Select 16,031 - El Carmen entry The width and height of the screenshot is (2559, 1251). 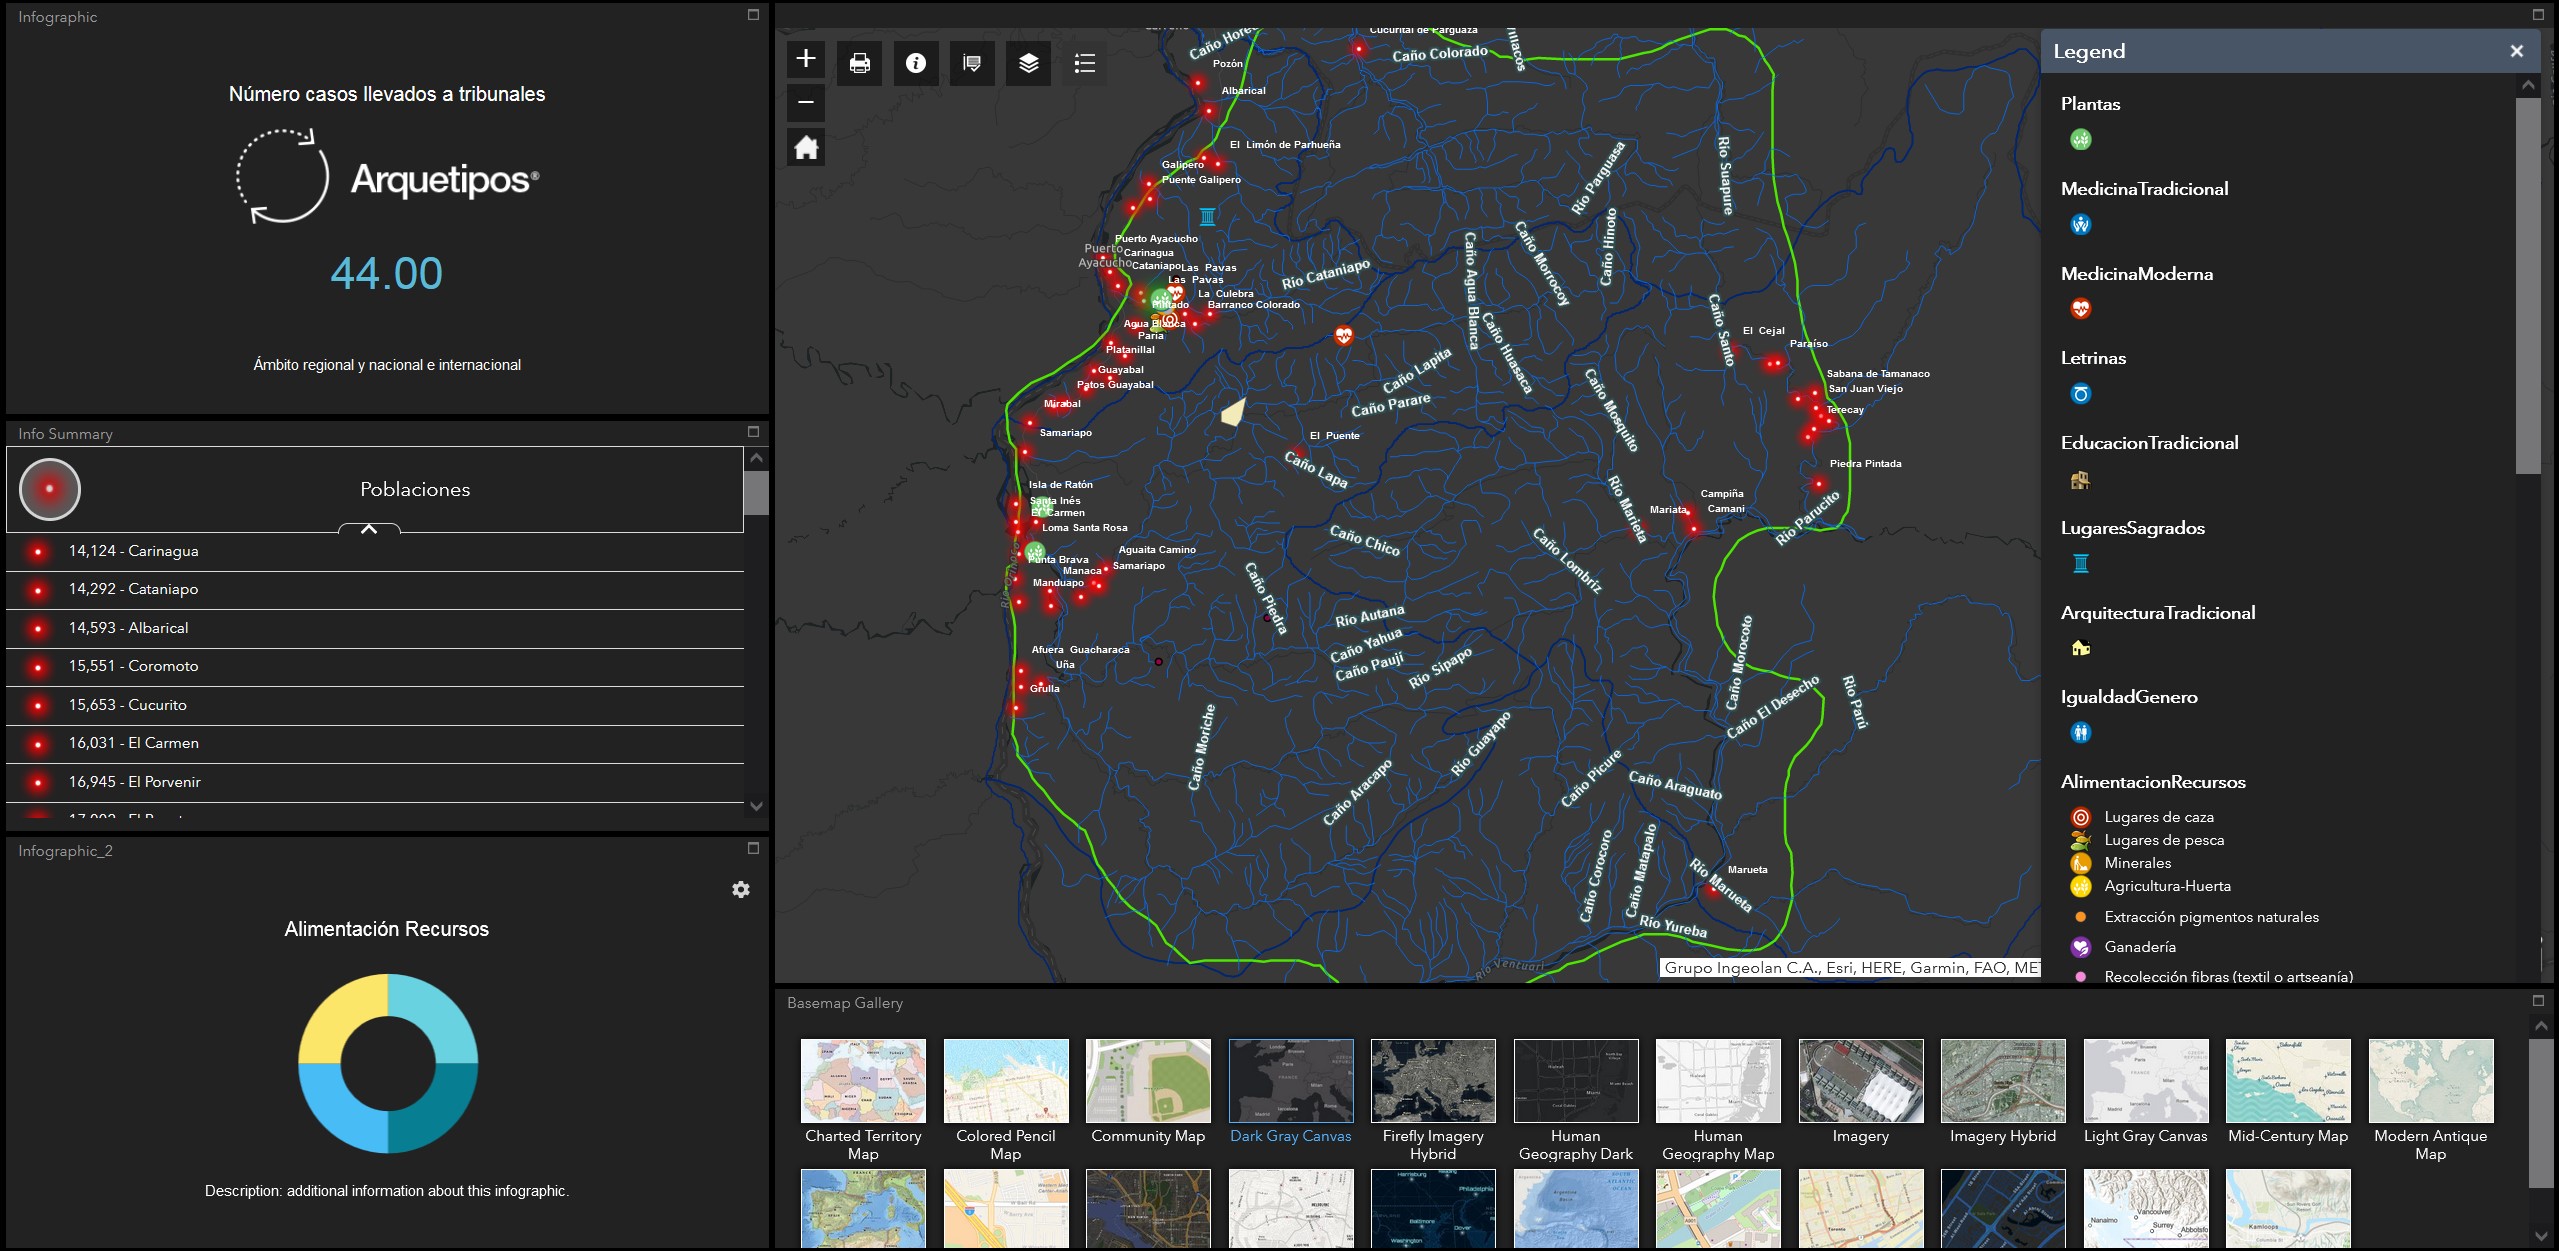point(375,744)
